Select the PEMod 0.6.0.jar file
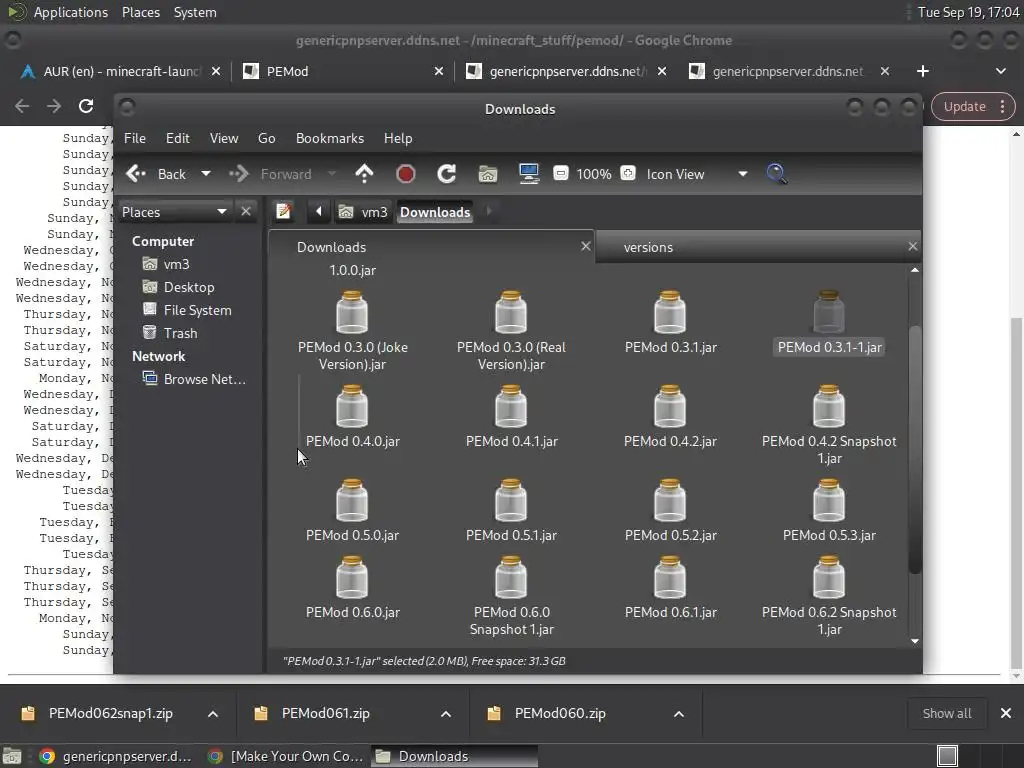 coord(353,588)
